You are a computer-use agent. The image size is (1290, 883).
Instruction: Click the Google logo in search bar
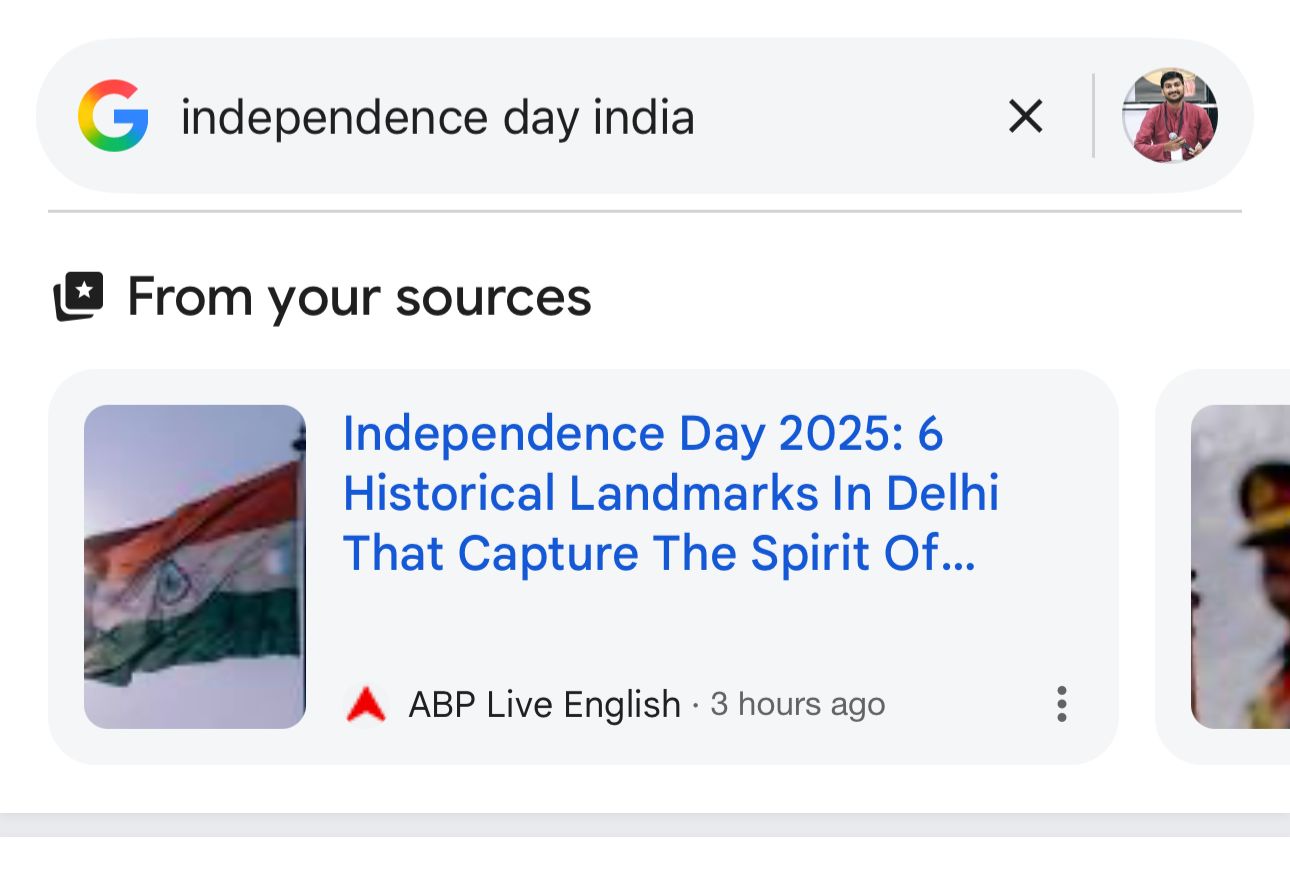tap(113, 116)
